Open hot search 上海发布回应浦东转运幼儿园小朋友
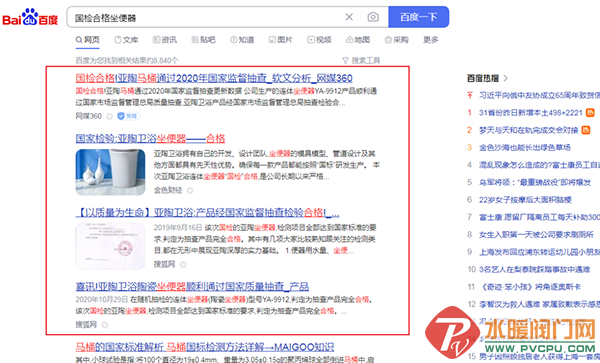The image size is (600, 363). click(x=540, y=252)
